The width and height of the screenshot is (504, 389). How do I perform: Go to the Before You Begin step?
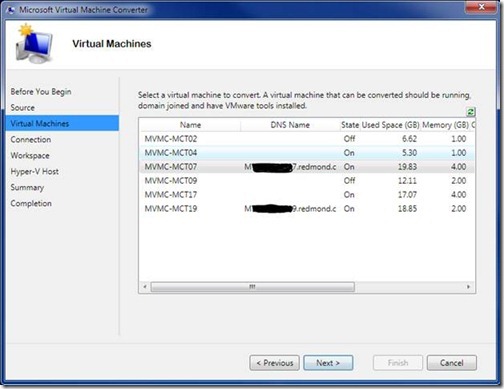tap(41, 92)
